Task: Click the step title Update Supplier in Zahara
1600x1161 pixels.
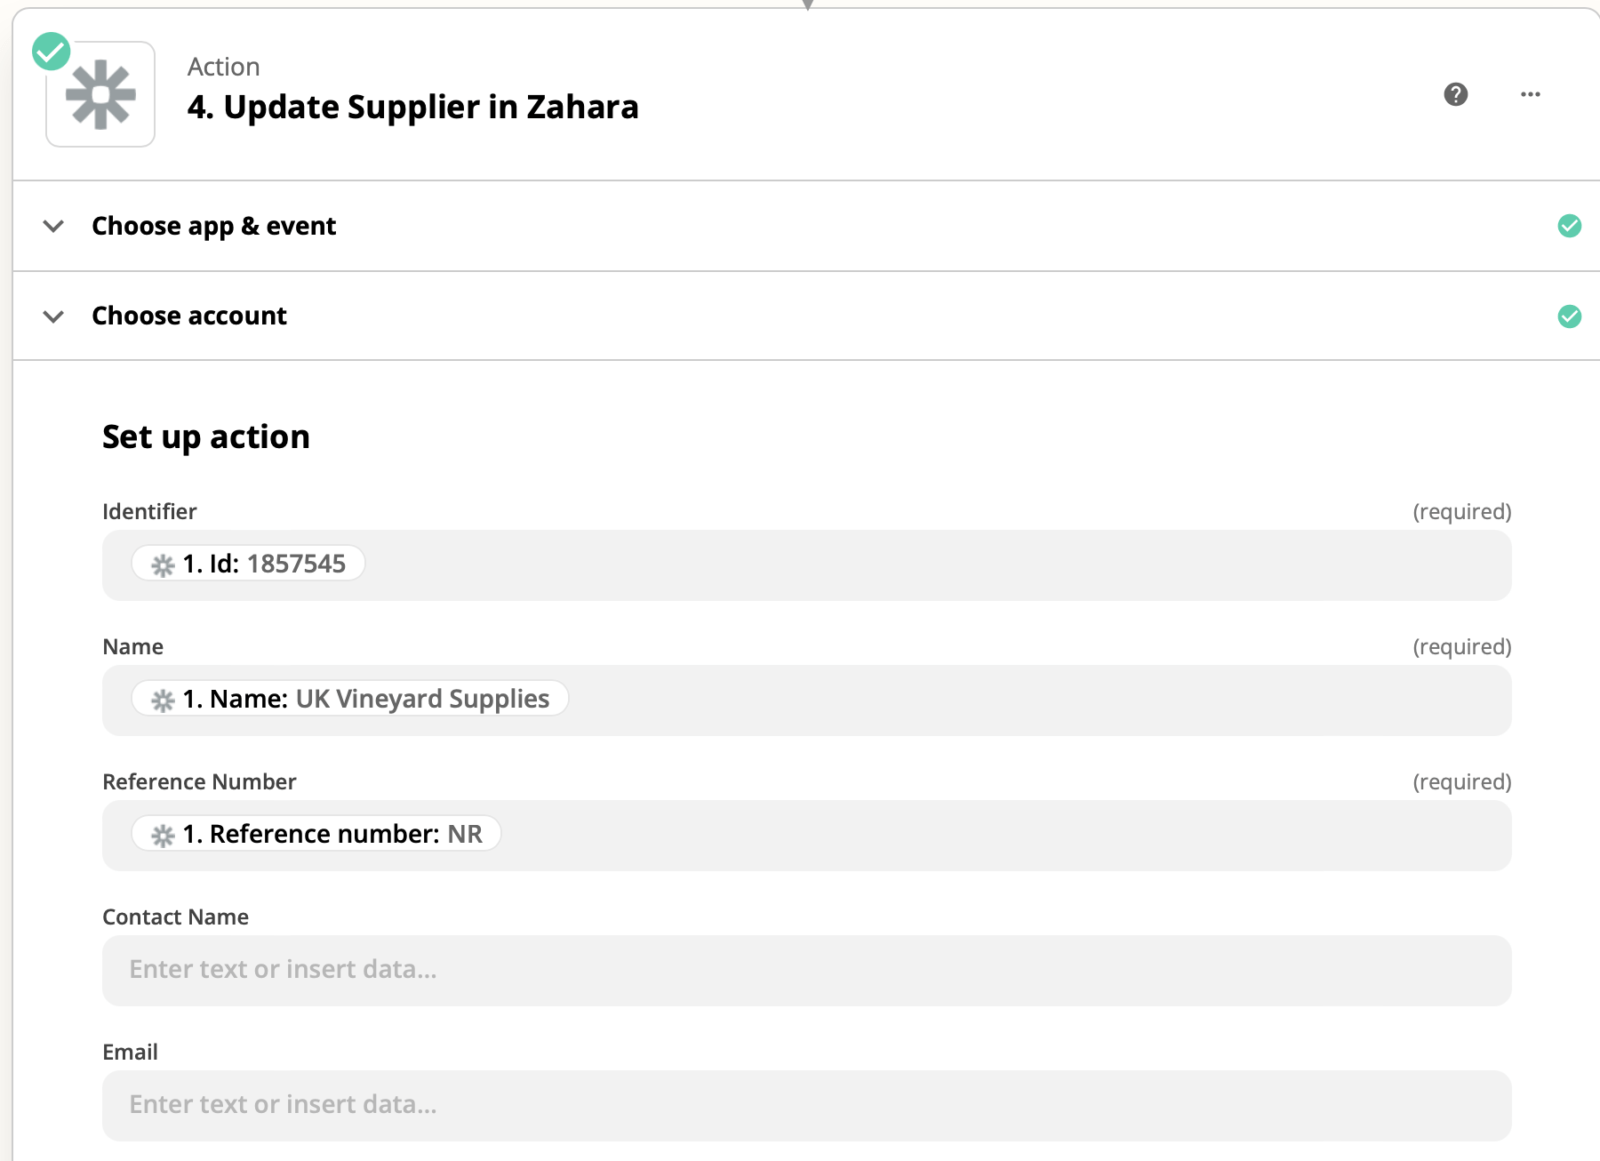Action: click(x=412, y=106)
